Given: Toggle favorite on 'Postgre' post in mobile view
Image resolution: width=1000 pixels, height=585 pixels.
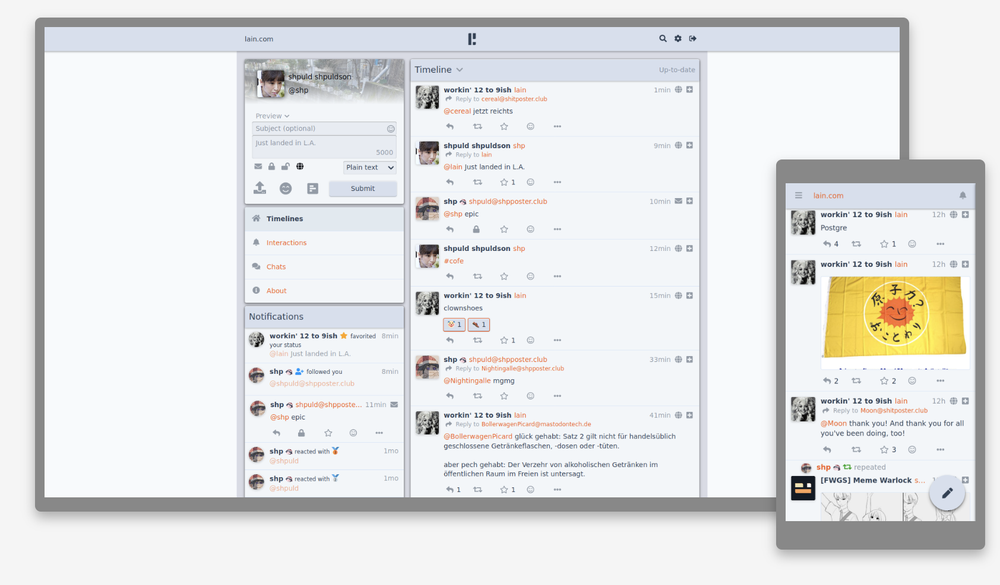Looking at the screenshot, I should click(x=884, y=244).
